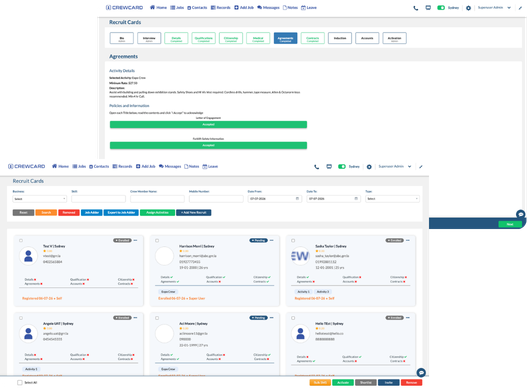Open the three-dot menu on Harrison Morri card
527x388 pixels.
(272, 240)
